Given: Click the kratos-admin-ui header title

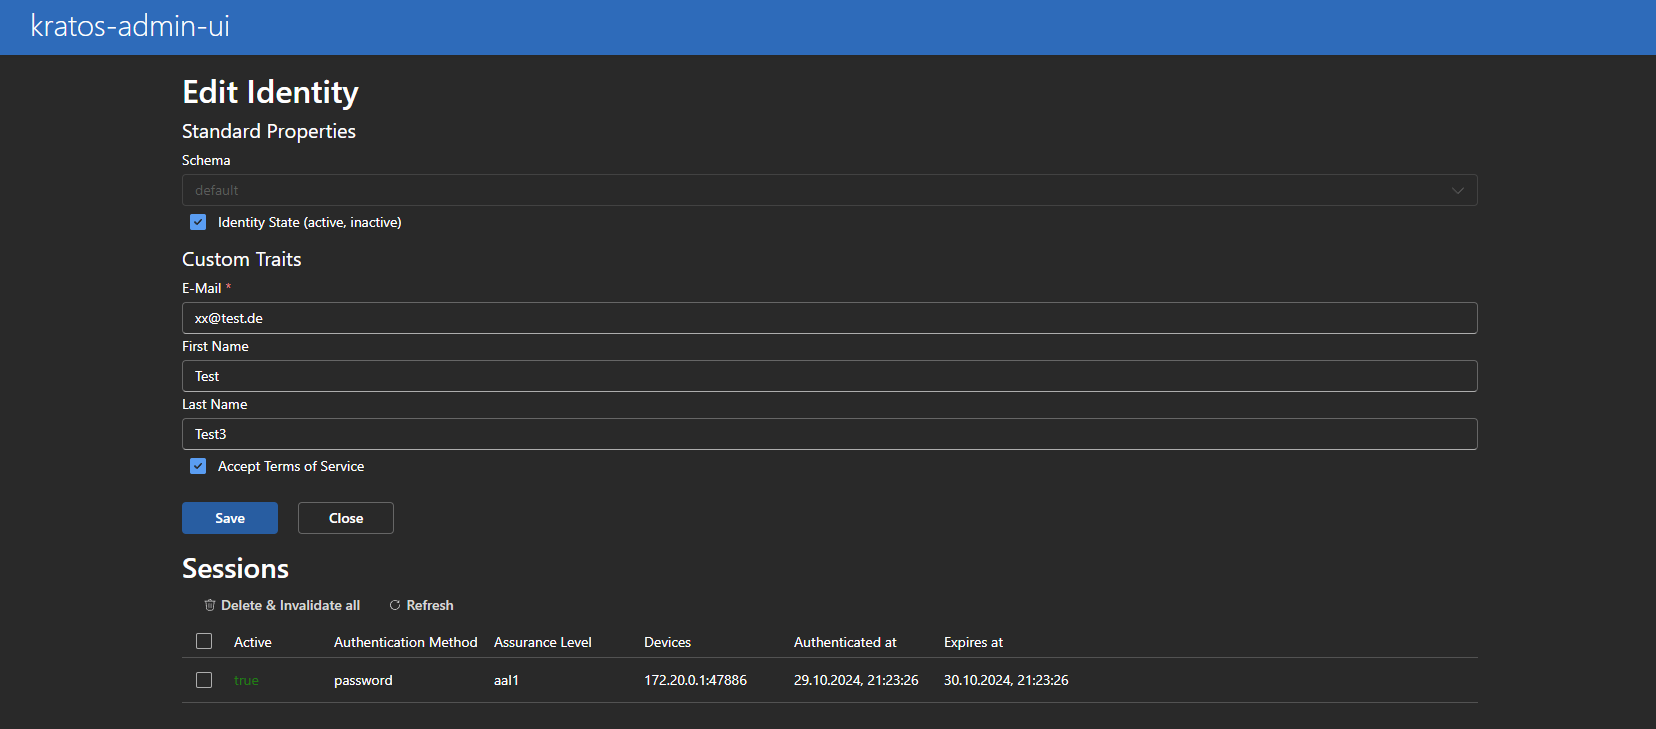Looking at the screenshot, I should (x=130, y=26).
